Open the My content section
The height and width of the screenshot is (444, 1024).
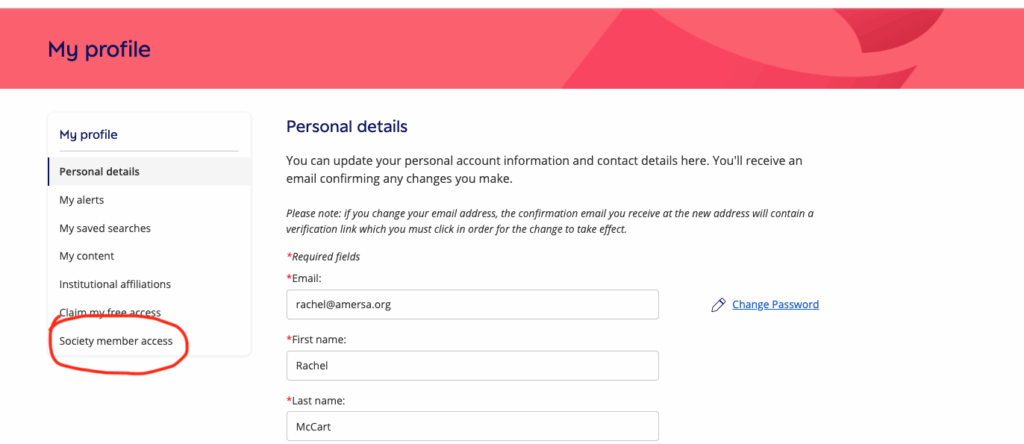87,256
